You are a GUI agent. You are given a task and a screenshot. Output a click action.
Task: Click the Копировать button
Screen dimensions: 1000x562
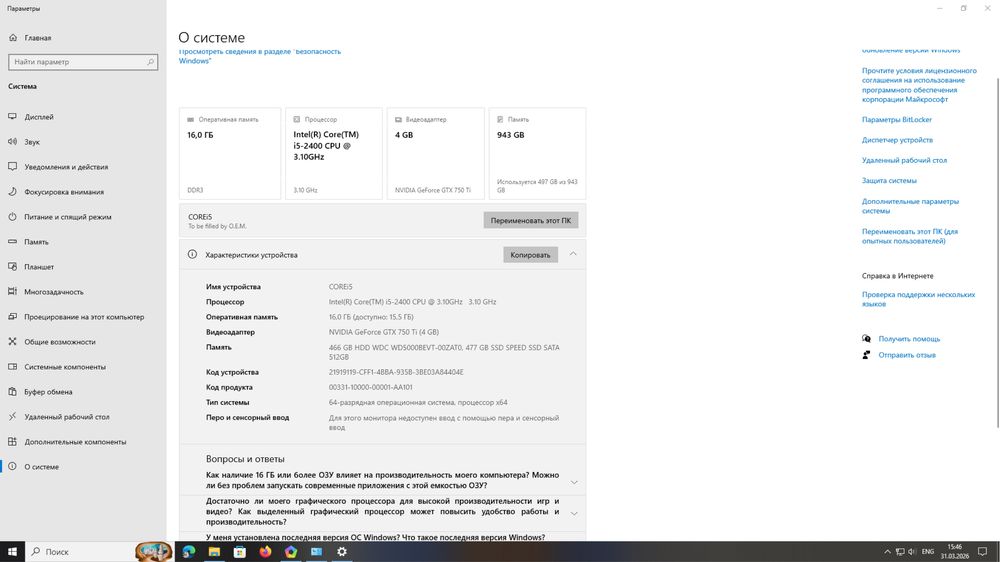[530, 255]
